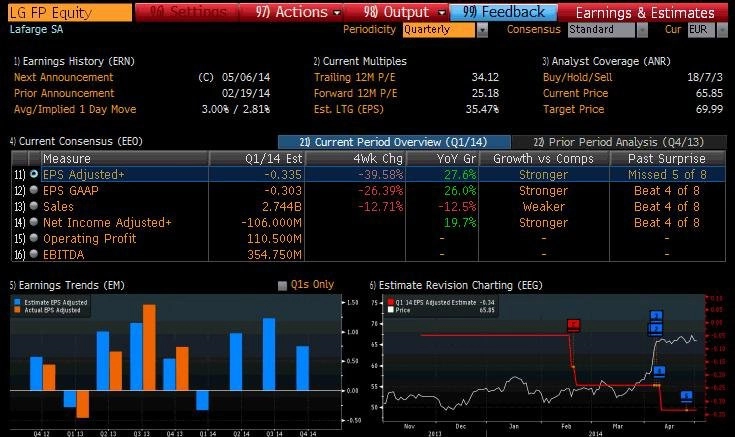
Task: Click the EBITDA value 354.750M
Action: [x=275, y=255]
